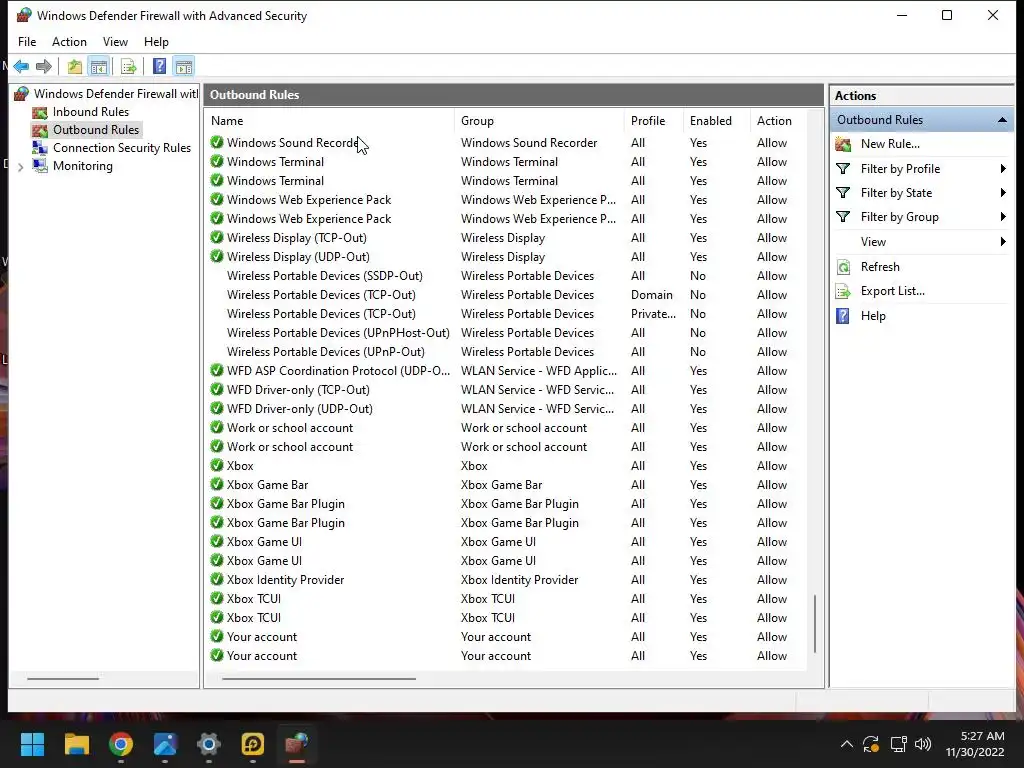Open the Windows Start button

32,744
